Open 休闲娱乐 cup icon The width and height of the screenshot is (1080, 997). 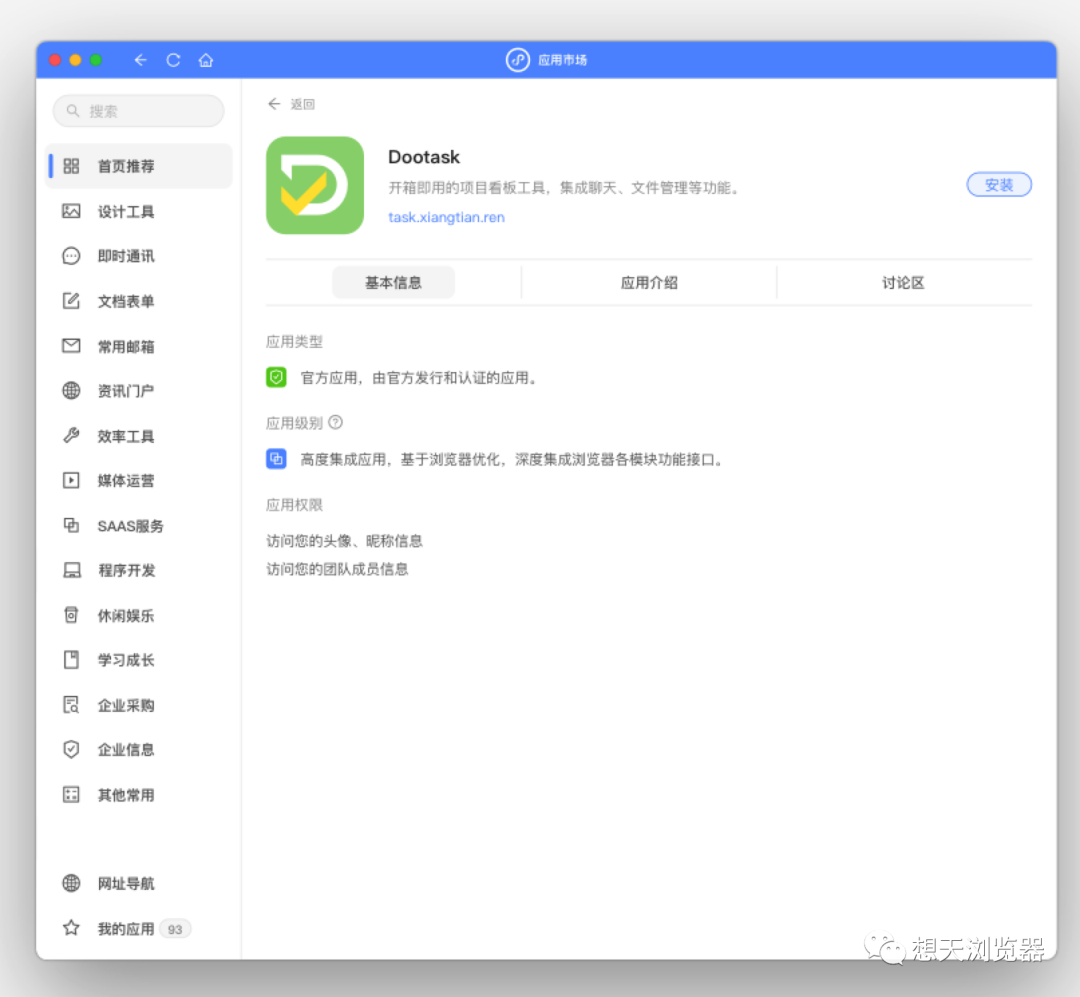72,615
